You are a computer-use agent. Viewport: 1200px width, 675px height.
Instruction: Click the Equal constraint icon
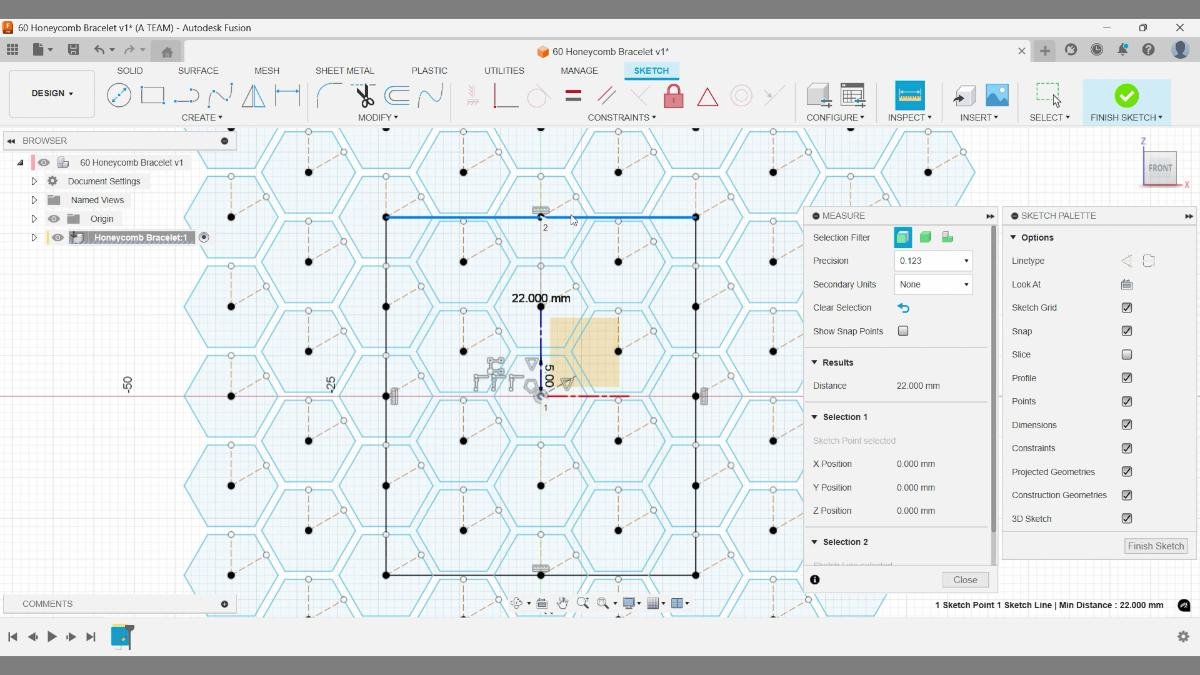[x=572, y=93]
